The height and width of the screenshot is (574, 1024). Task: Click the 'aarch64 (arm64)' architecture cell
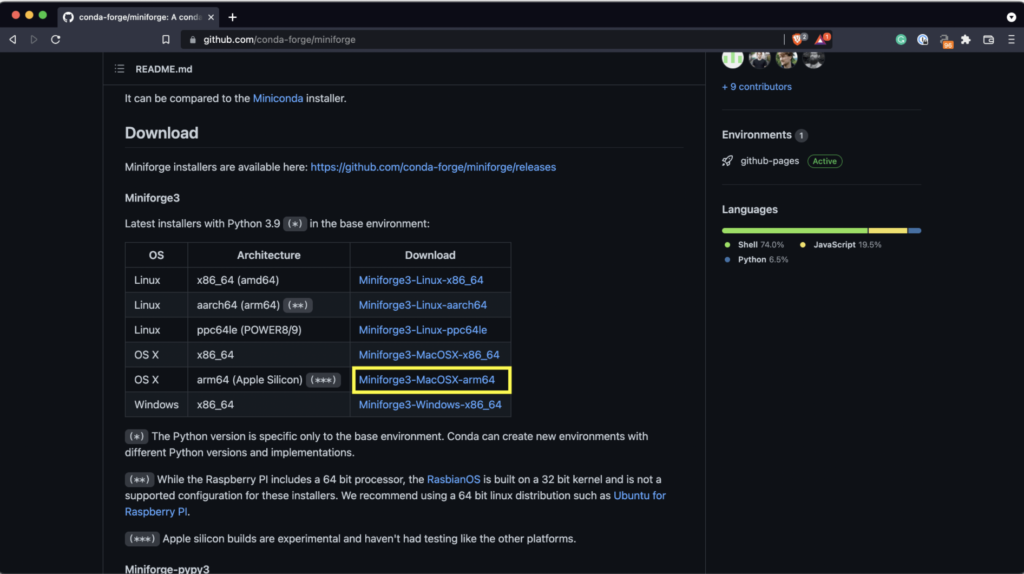(268, 305)
